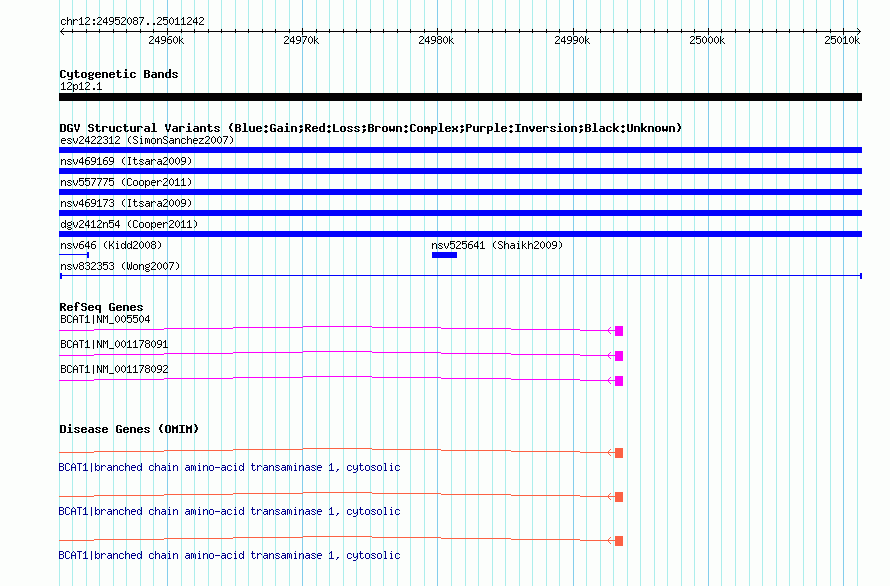Click the right arrow end of the ruler
Screen dimensions: 890x586
point(859,32)
